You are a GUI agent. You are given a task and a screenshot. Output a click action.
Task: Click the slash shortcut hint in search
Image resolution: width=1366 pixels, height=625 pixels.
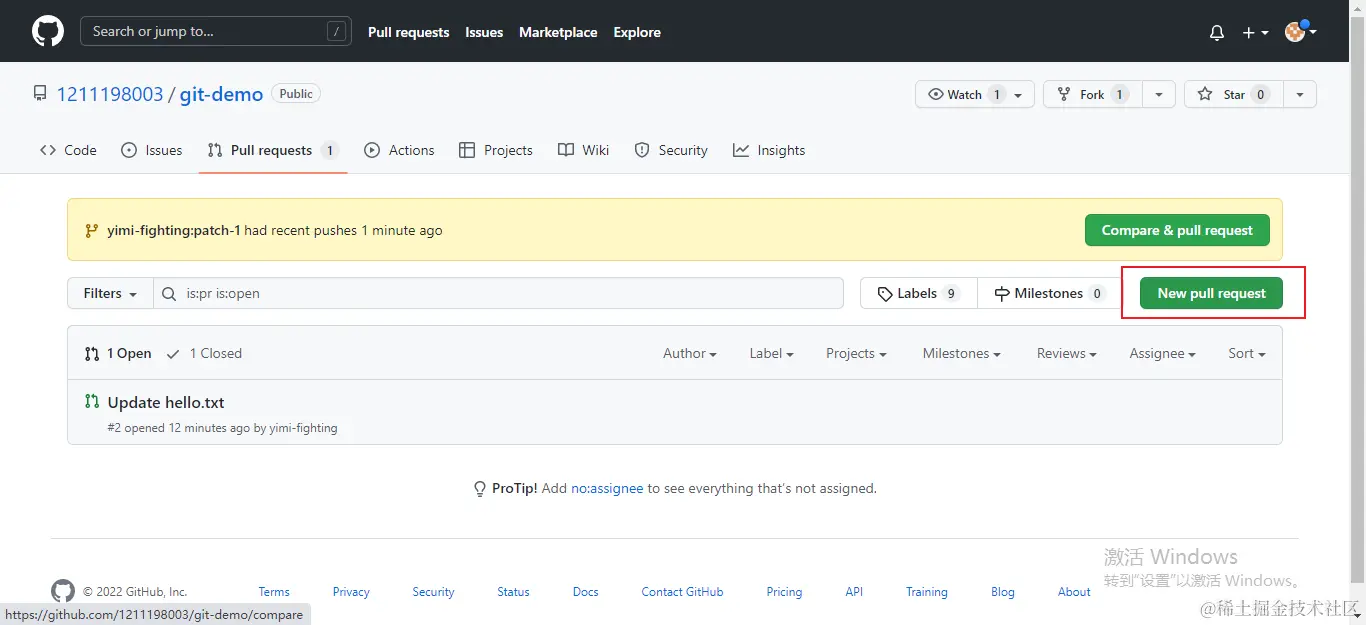click(x=337, y=32)
